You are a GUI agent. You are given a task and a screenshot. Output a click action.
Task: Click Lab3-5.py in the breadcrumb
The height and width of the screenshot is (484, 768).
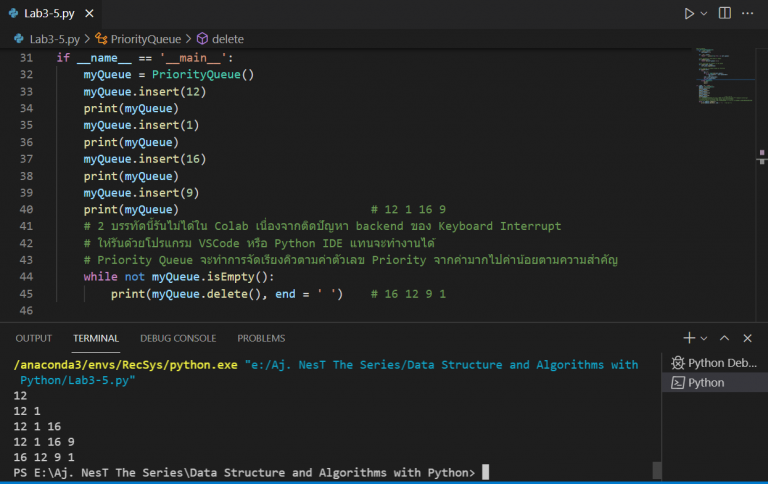coord(57,39)
